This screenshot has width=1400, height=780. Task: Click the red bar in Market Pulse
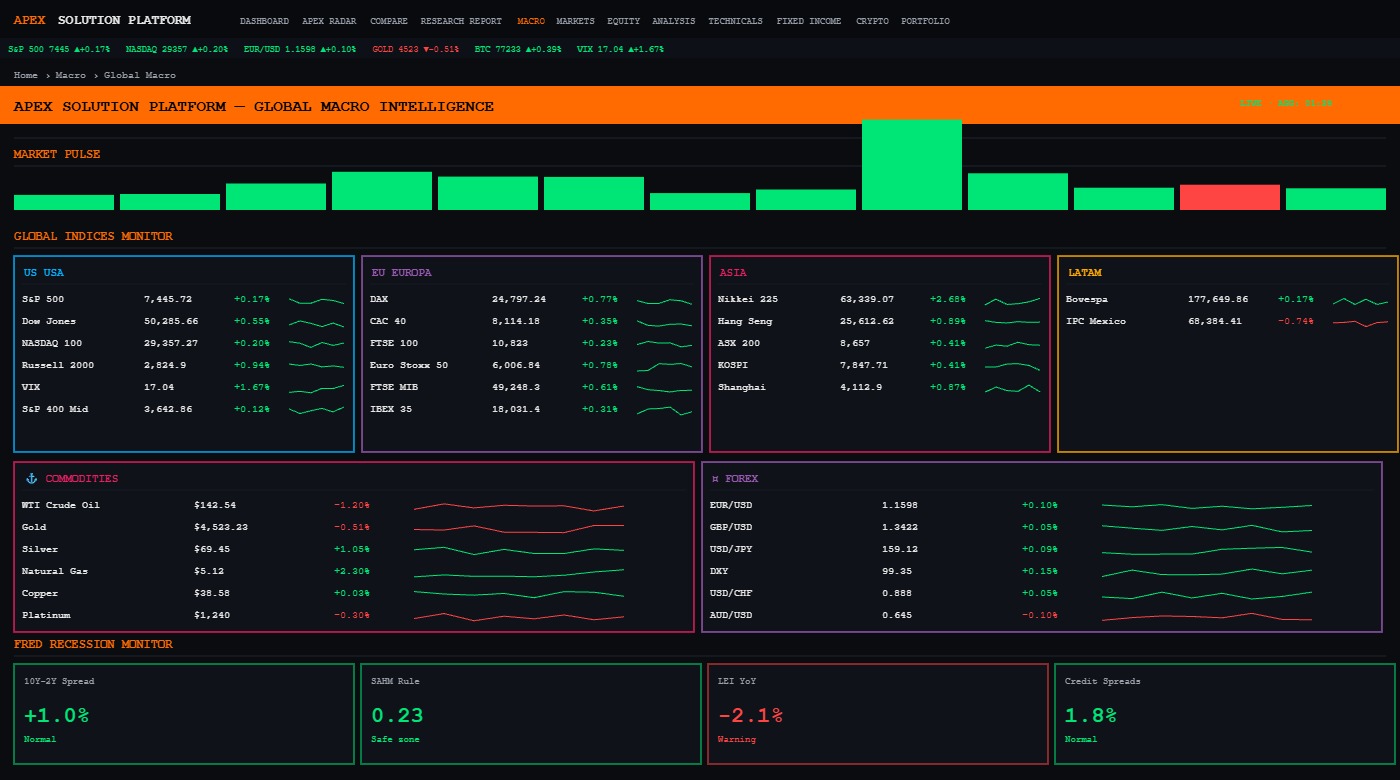click(x=1230, y=197)
